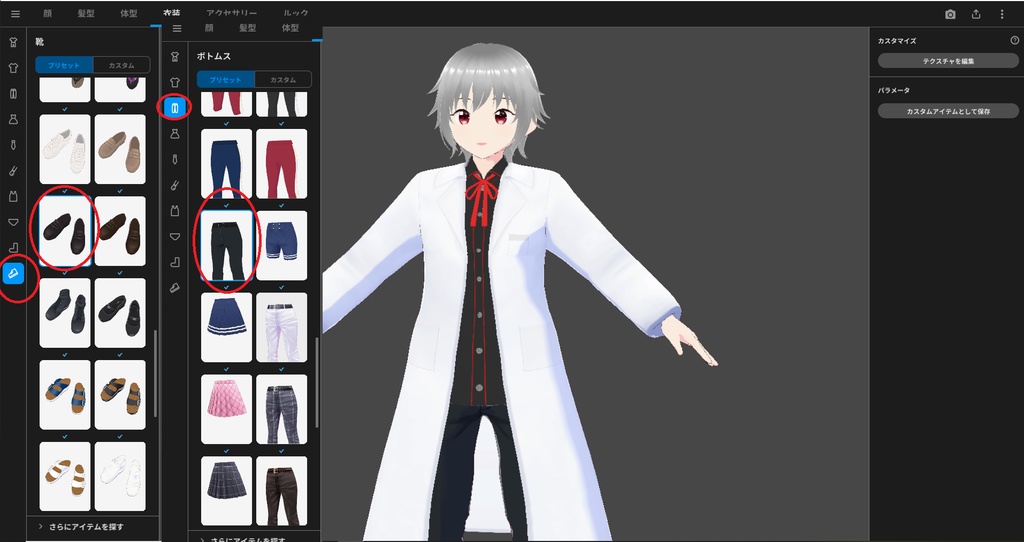1024x542 pixels.
Task: Choose the blue shorts preset
Action: click(x=281, y=246)
